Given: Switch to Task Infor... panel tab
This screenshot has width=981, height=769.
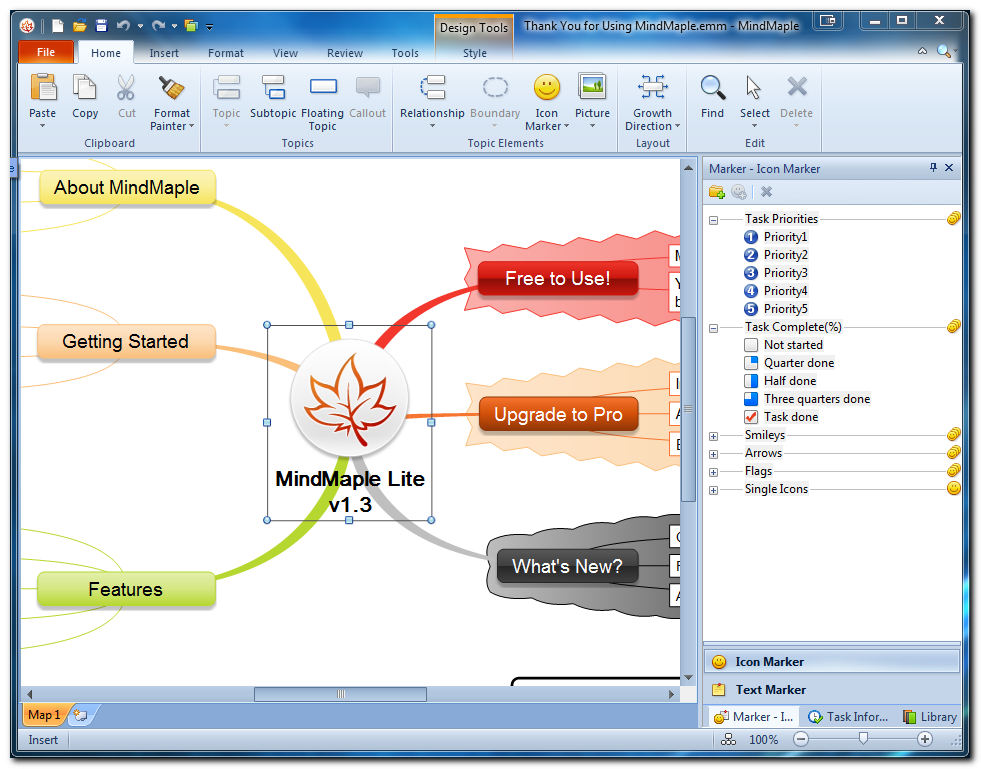Looking at the screenshot, I should click(x=848, y=717).
